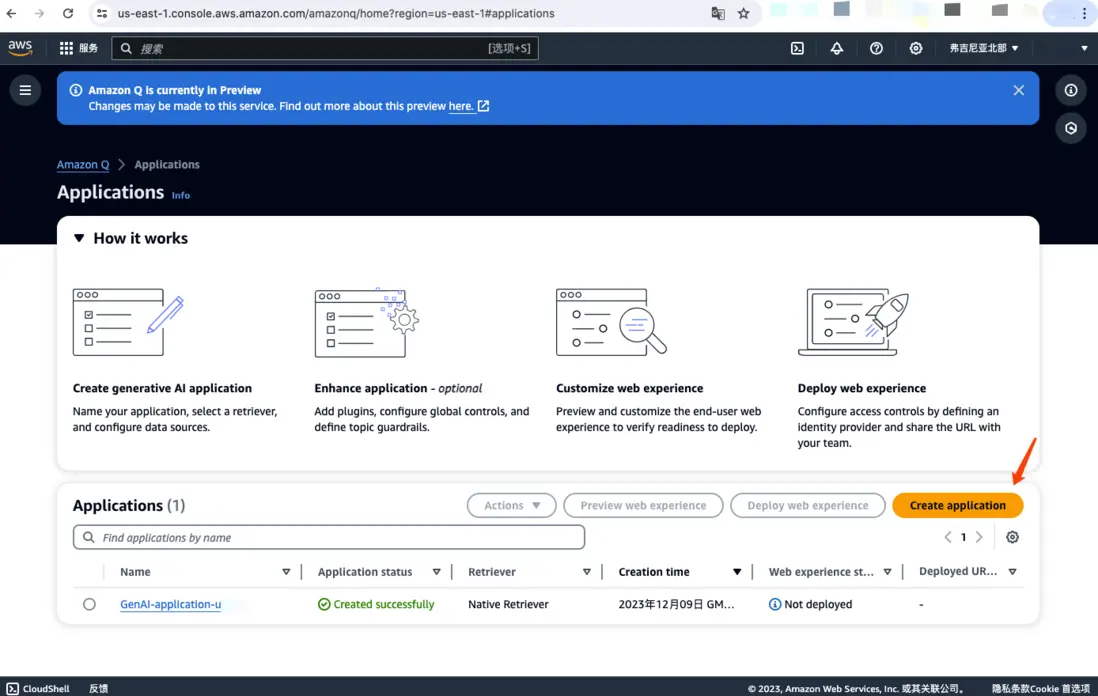Sort by Application status column
This screenshot has width=1098, height=696.
click(x=436, y=572)
